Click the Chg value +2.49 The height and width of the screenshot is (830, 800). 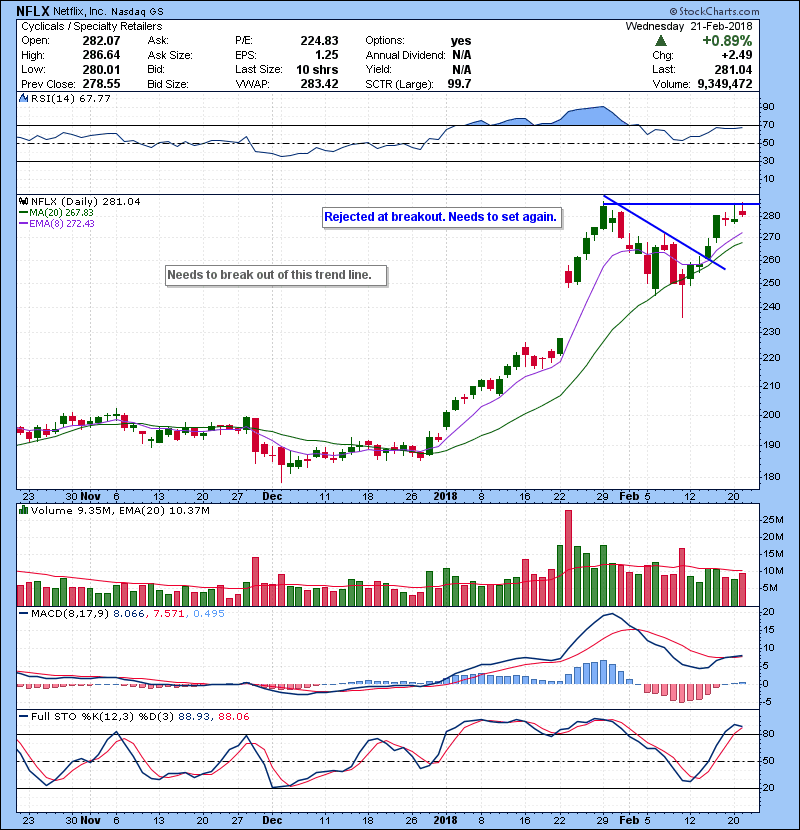736,55
